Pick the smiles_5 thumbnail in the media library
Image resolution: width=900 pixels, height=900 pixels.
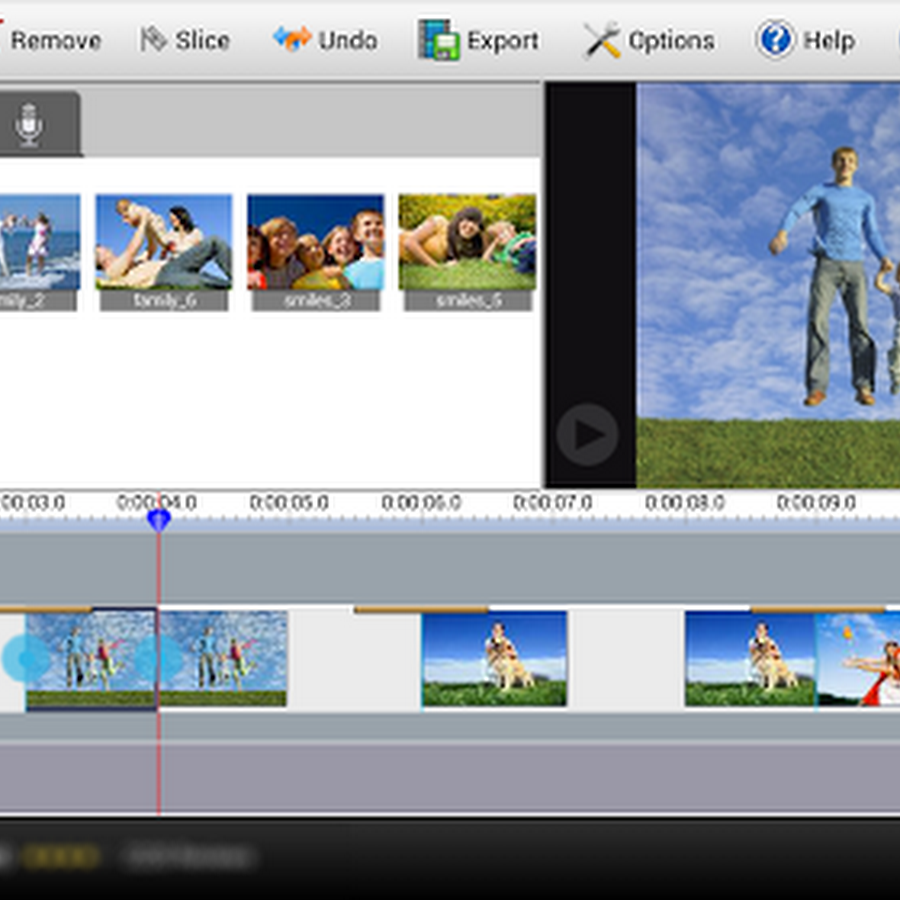(467, 243)
